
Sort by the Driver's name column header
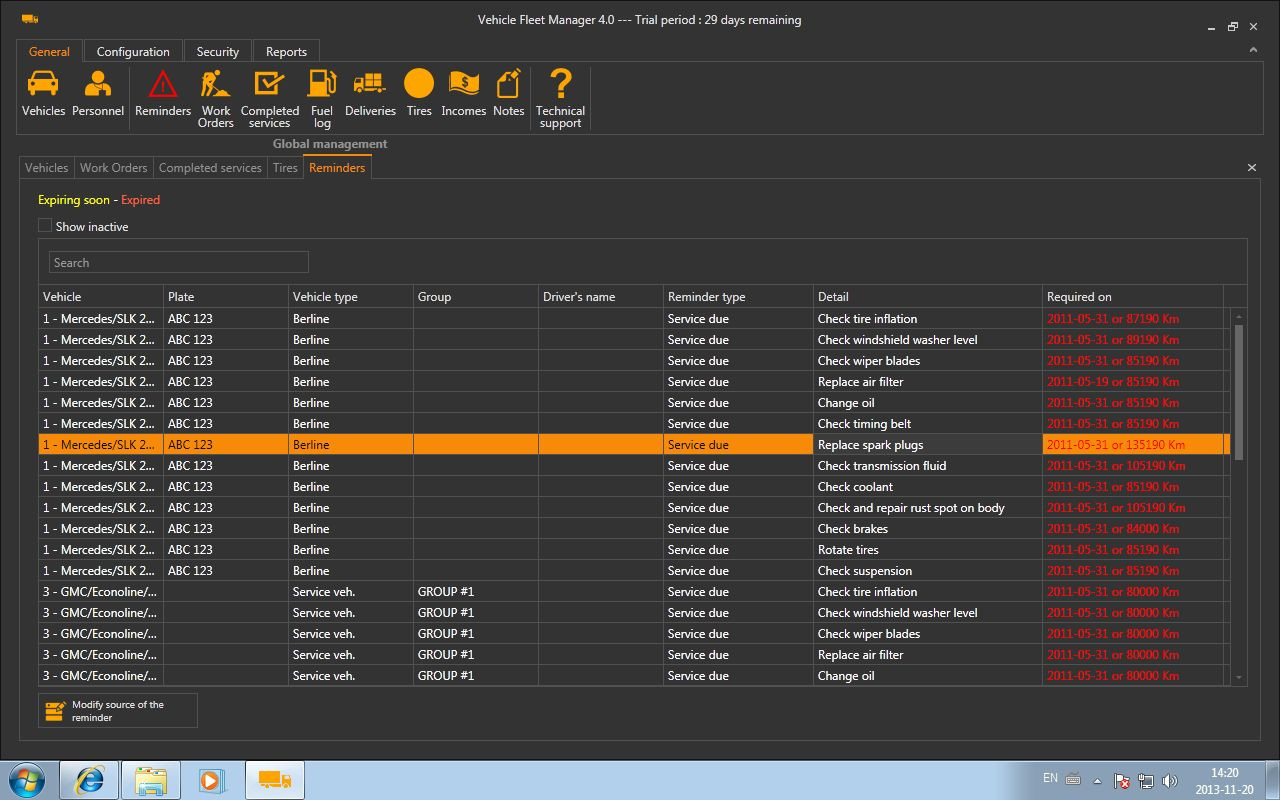click(601, 297)
